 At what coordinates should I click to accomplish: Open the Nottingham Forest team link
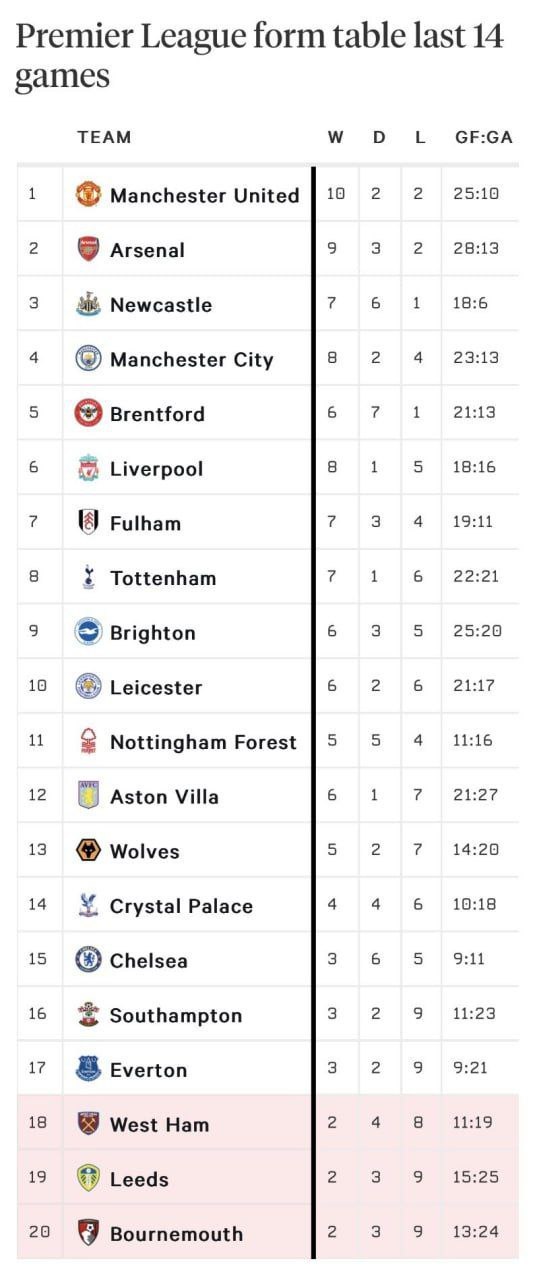click(x=203, y=742)
